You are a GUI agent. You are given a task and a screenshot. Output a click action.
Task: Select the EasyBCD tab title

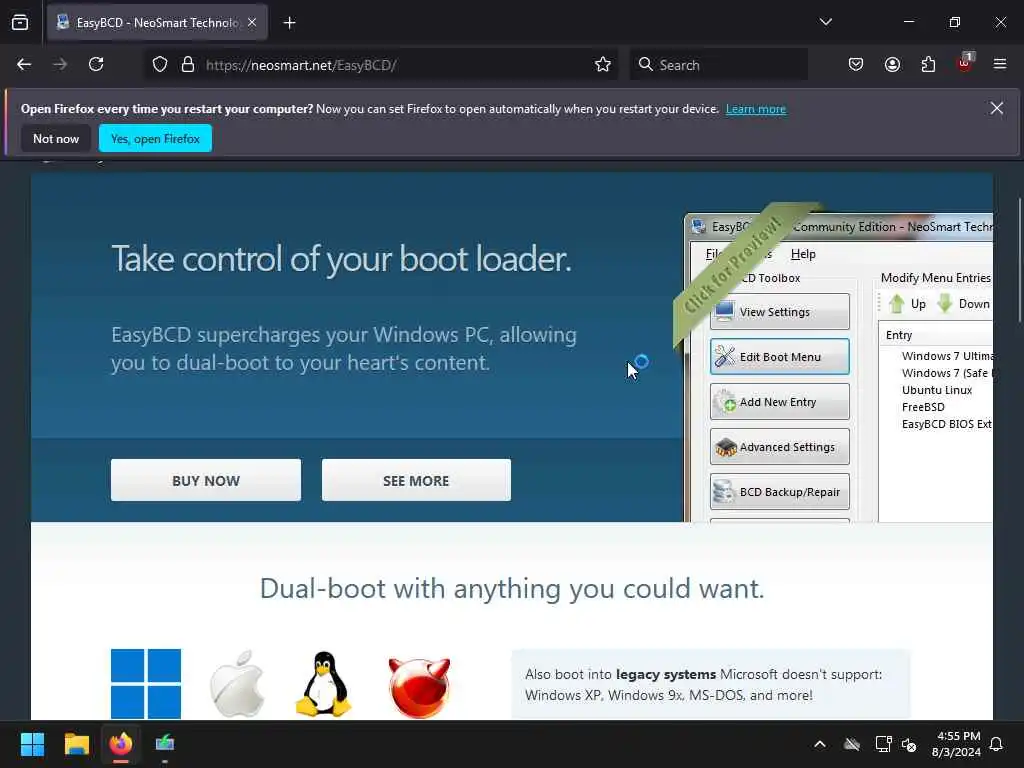pyautogui.click(x=158, y=23)
